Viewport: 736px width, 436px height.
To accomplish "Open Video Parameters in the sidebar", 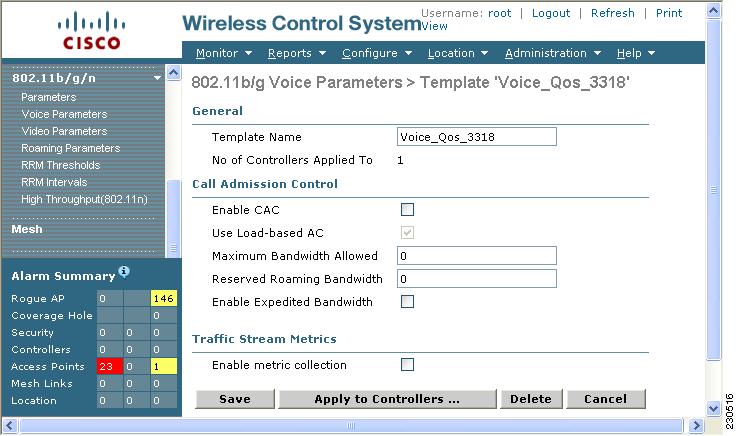I will [64, 131].
